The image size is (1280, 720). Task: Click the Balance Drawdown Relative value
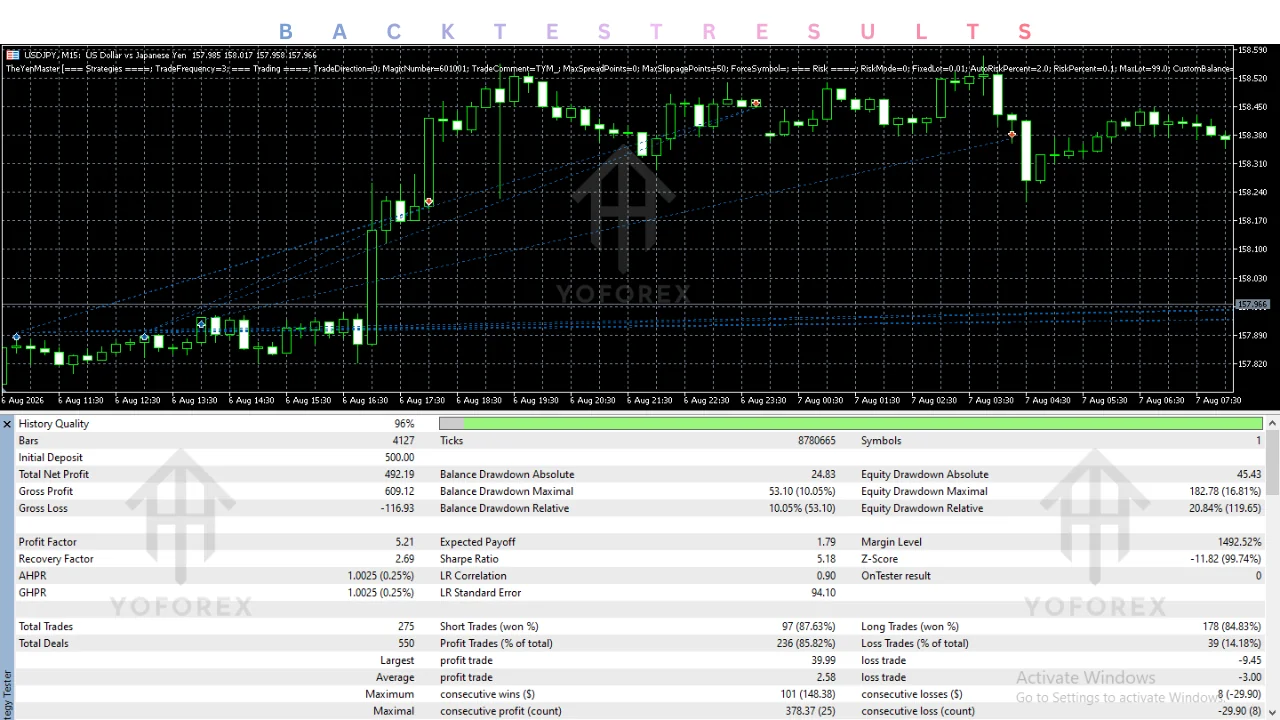(802, 509)
